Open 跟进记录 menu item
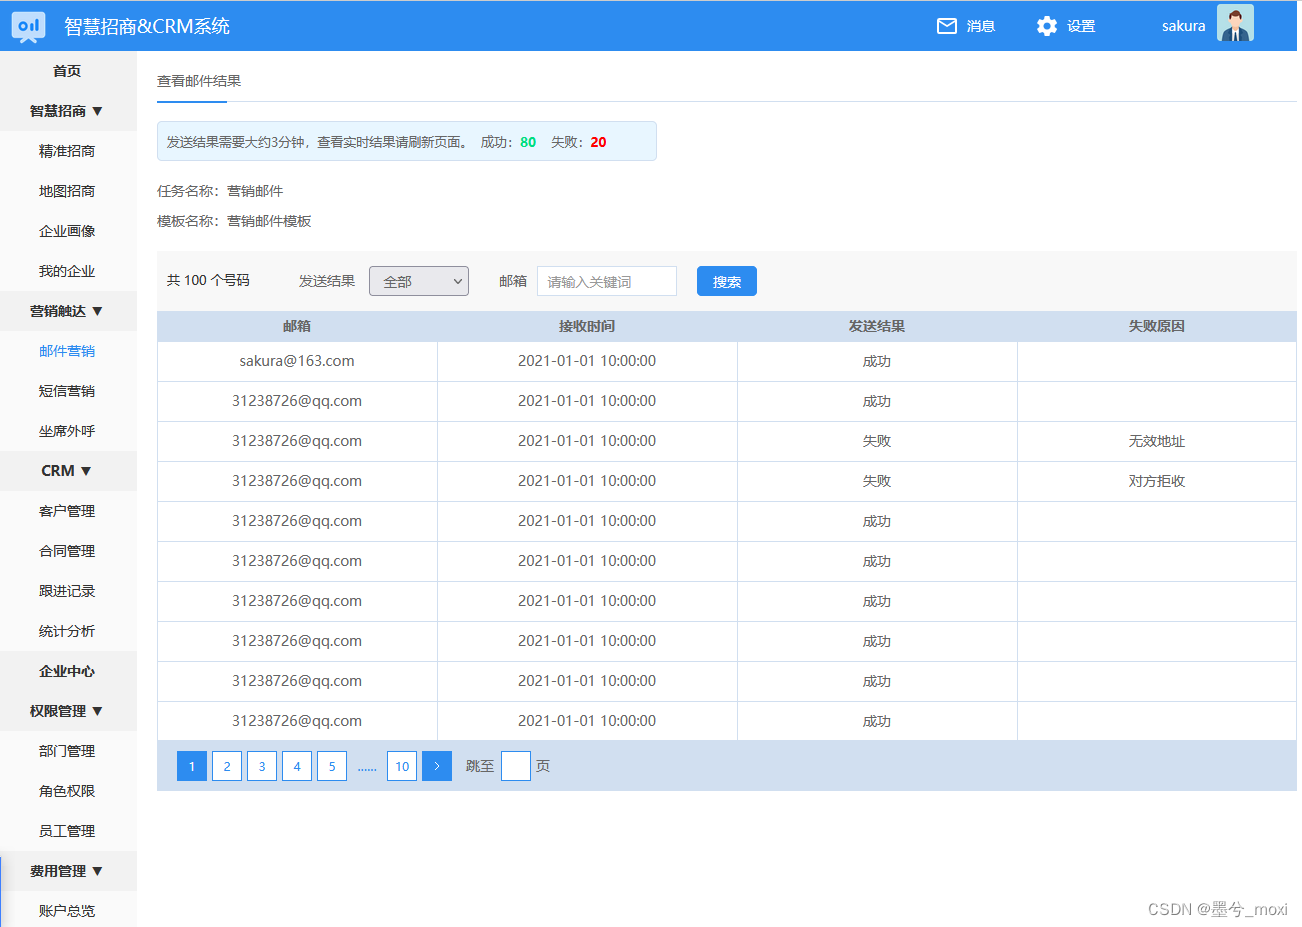The width and height of the screenshot is (1302, 927). tap(67, 591)
